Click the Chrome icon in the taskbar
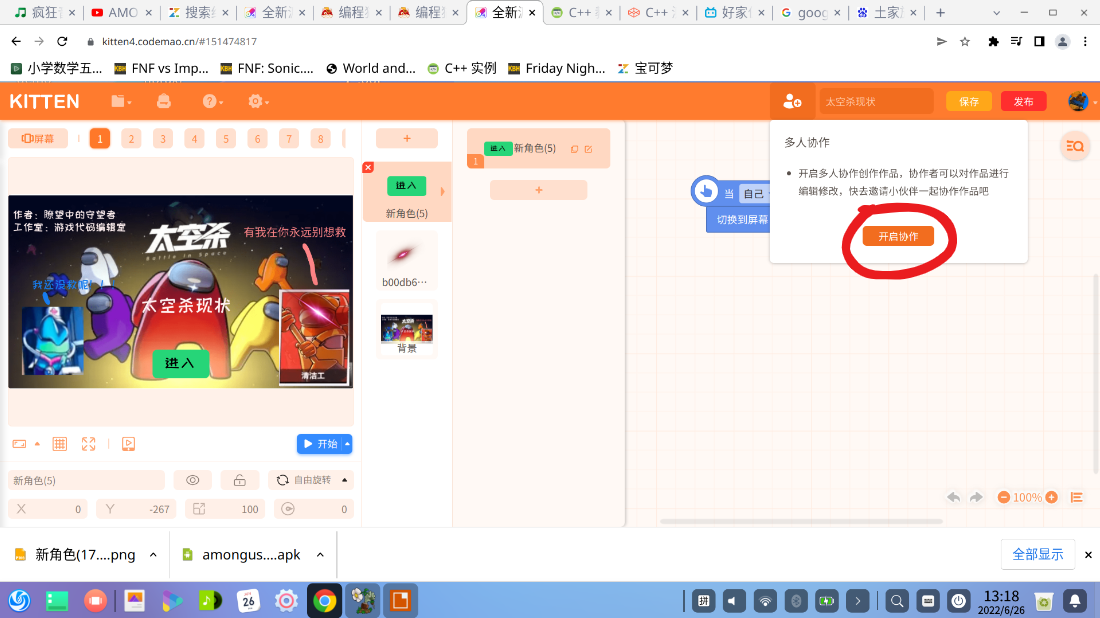 tap(324, 600)
